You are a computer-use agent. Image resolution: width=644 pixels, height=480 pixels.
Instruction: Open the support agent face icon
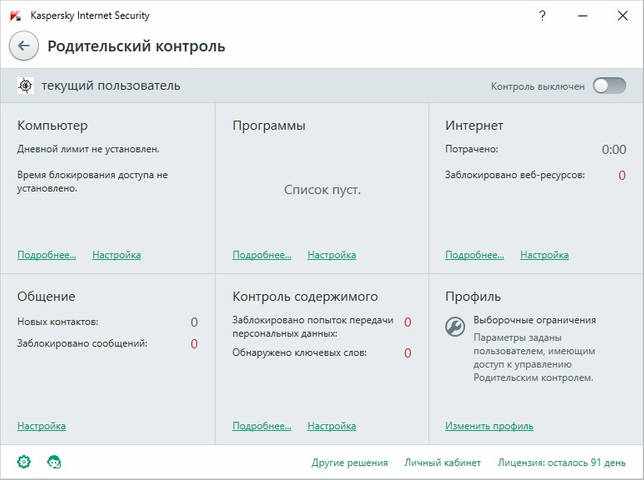pos(54,462)
